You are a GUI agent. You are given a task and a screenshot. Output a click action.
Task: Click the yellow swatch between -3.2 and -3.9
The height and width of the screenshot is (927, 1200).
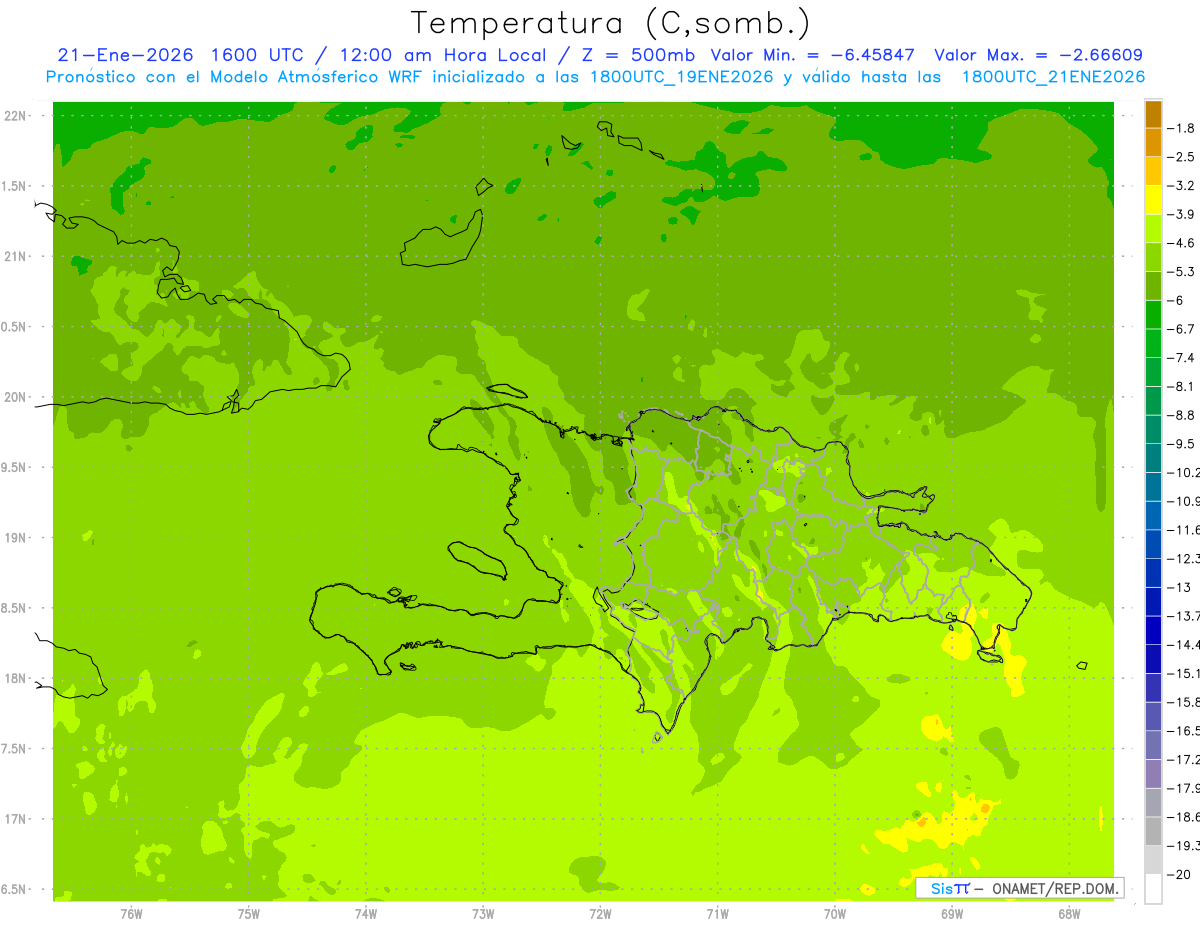click(x=1153, y=200)
